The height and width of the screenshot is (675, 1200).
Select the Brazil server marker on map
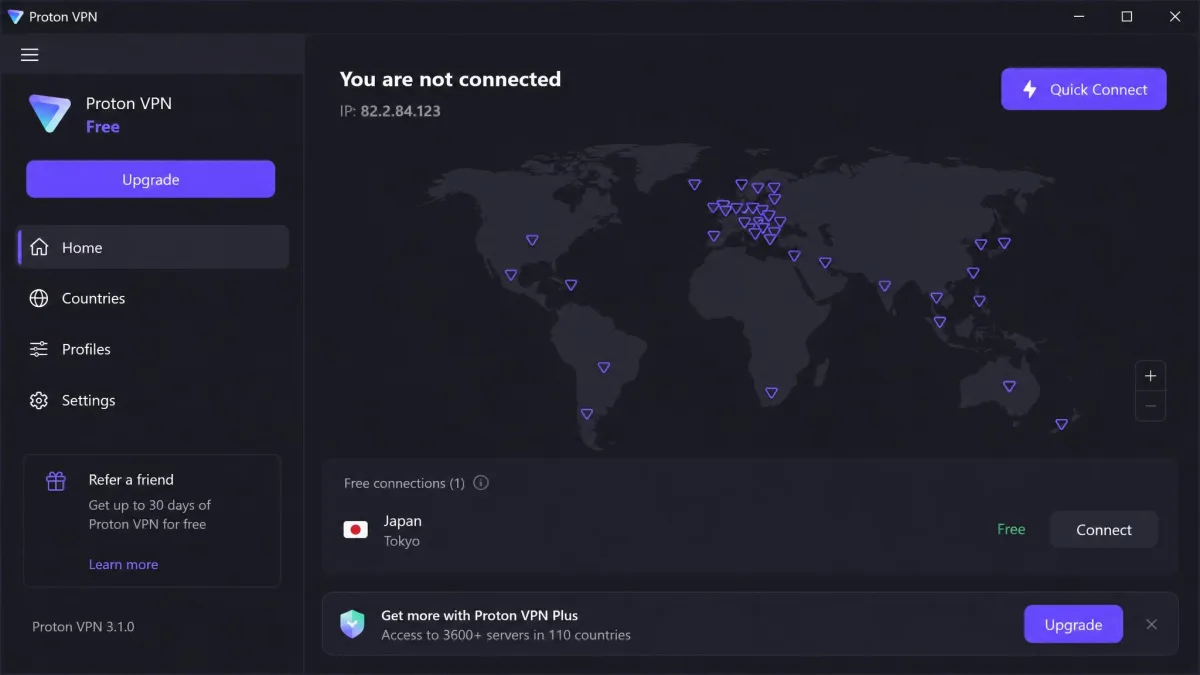coord(603,367)
